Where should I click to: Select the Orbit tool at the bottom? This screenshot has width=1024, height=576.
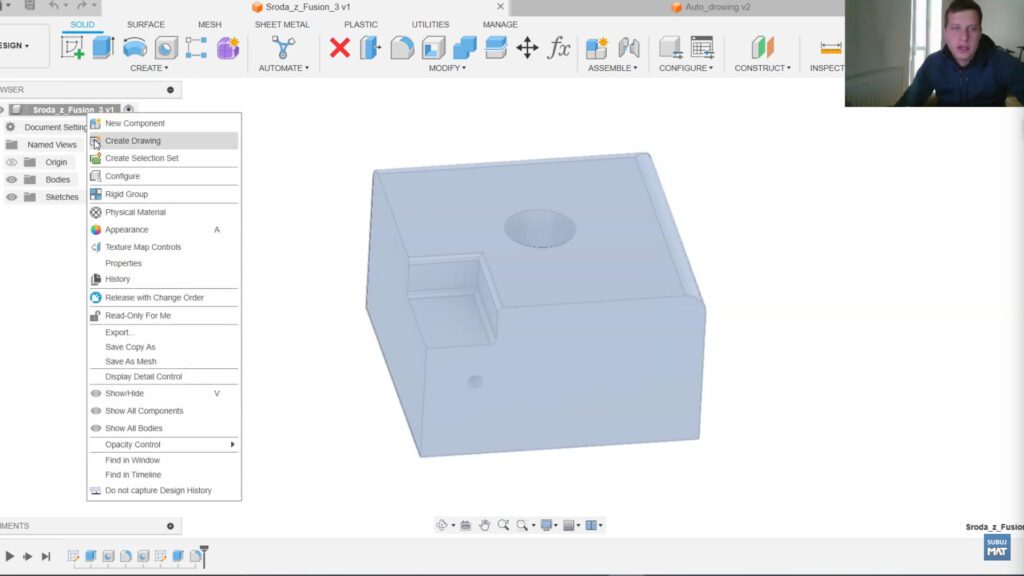(x=441, y=524)
